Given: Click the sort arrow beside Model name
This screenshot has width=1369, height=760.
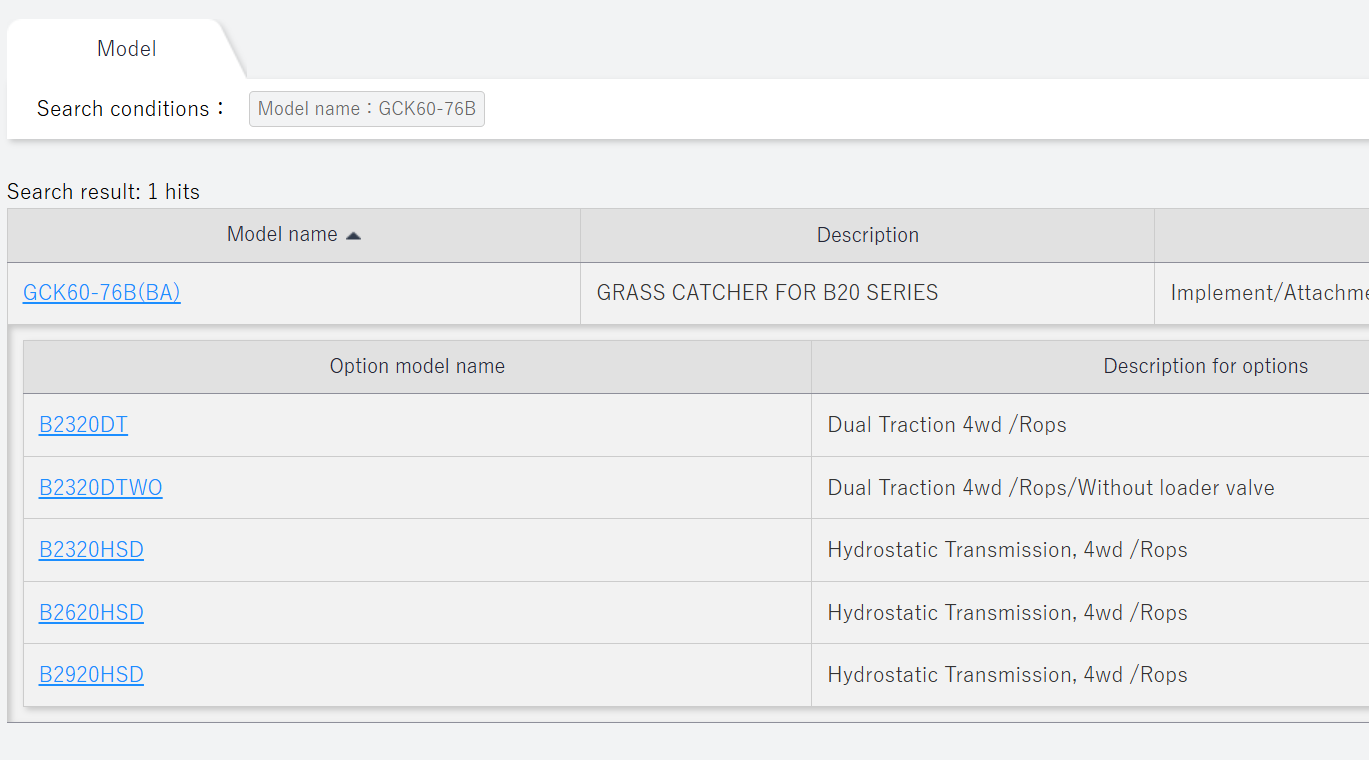Looking at the screenshot, I should click(353, 236).
